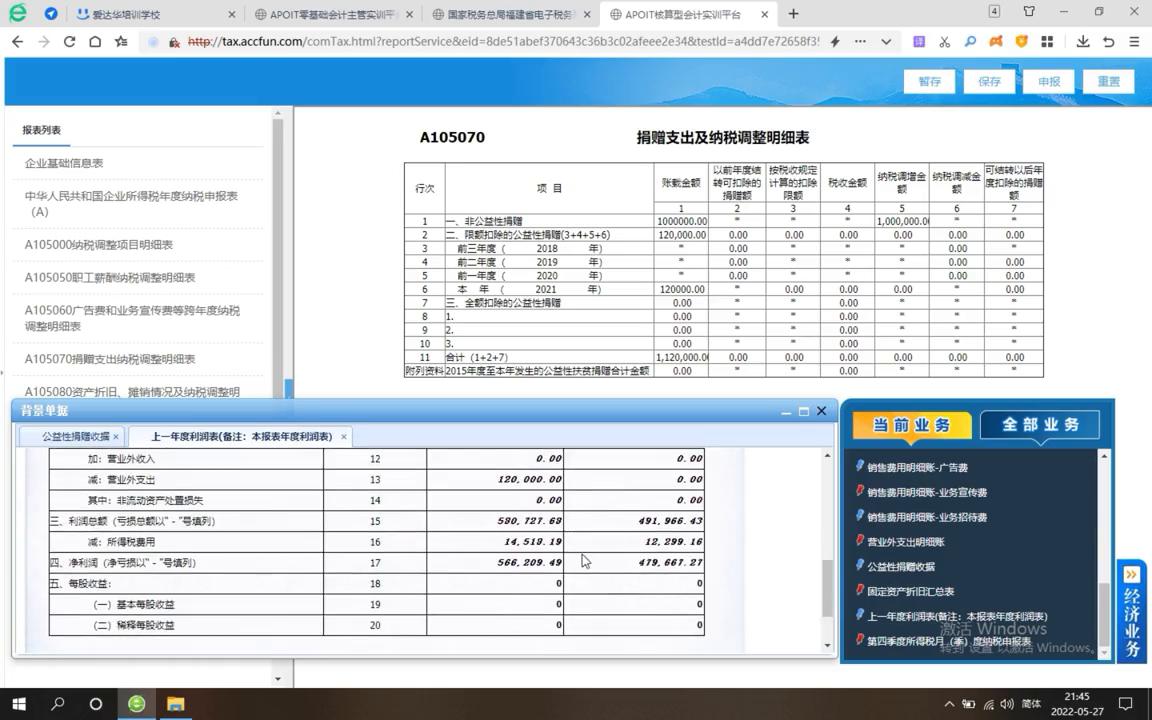The width and height of the screenshot is (1152, 720).
Task: Click the 申报 button
Action: [1048, 81]
